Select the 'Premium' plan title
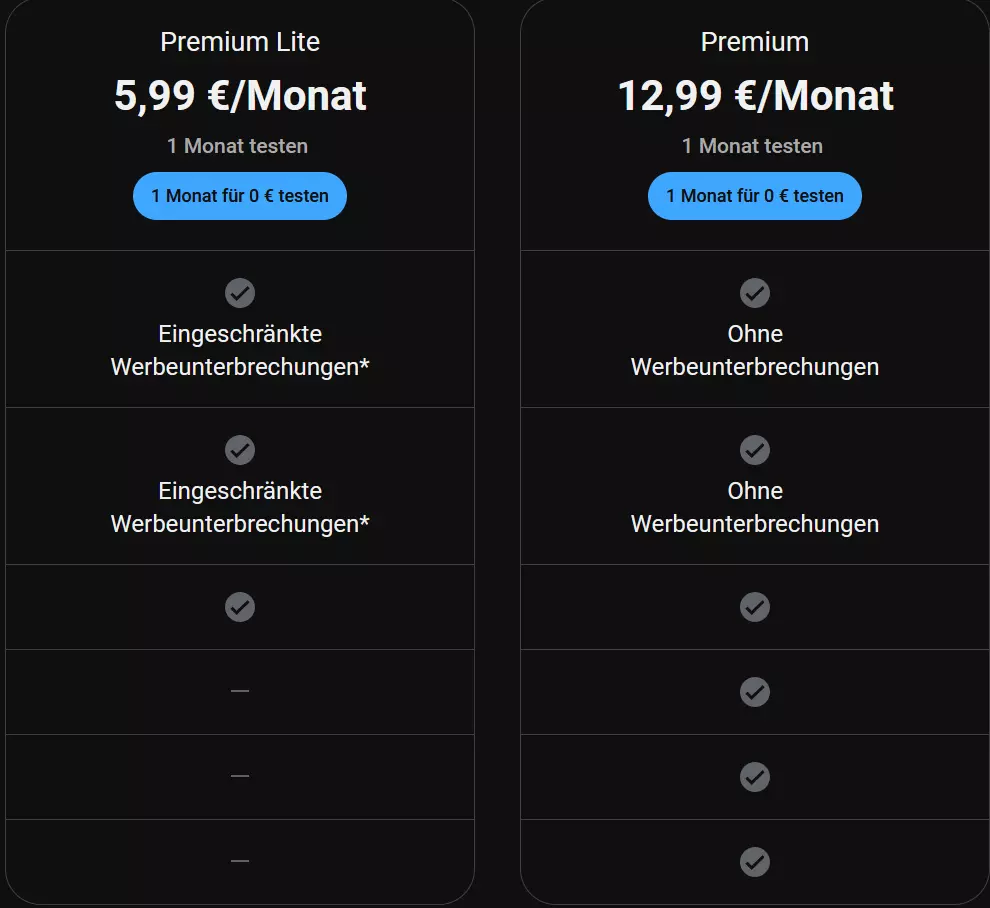Viewport: 990px width, 908px height. tap(754, 42)
